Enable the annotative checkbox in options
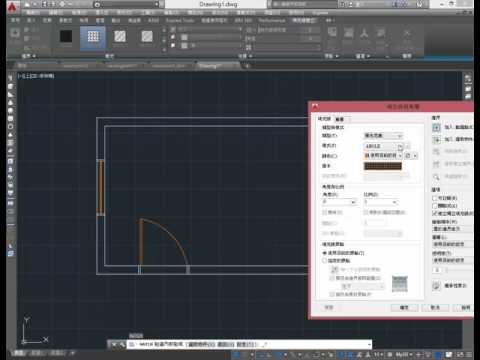 pos(435,198)
